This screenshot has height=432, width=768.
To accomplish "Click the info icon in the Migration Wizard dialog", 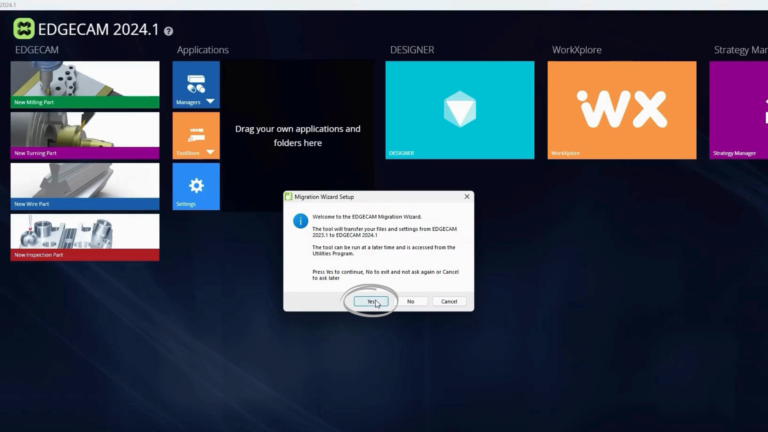I will 301,221.
